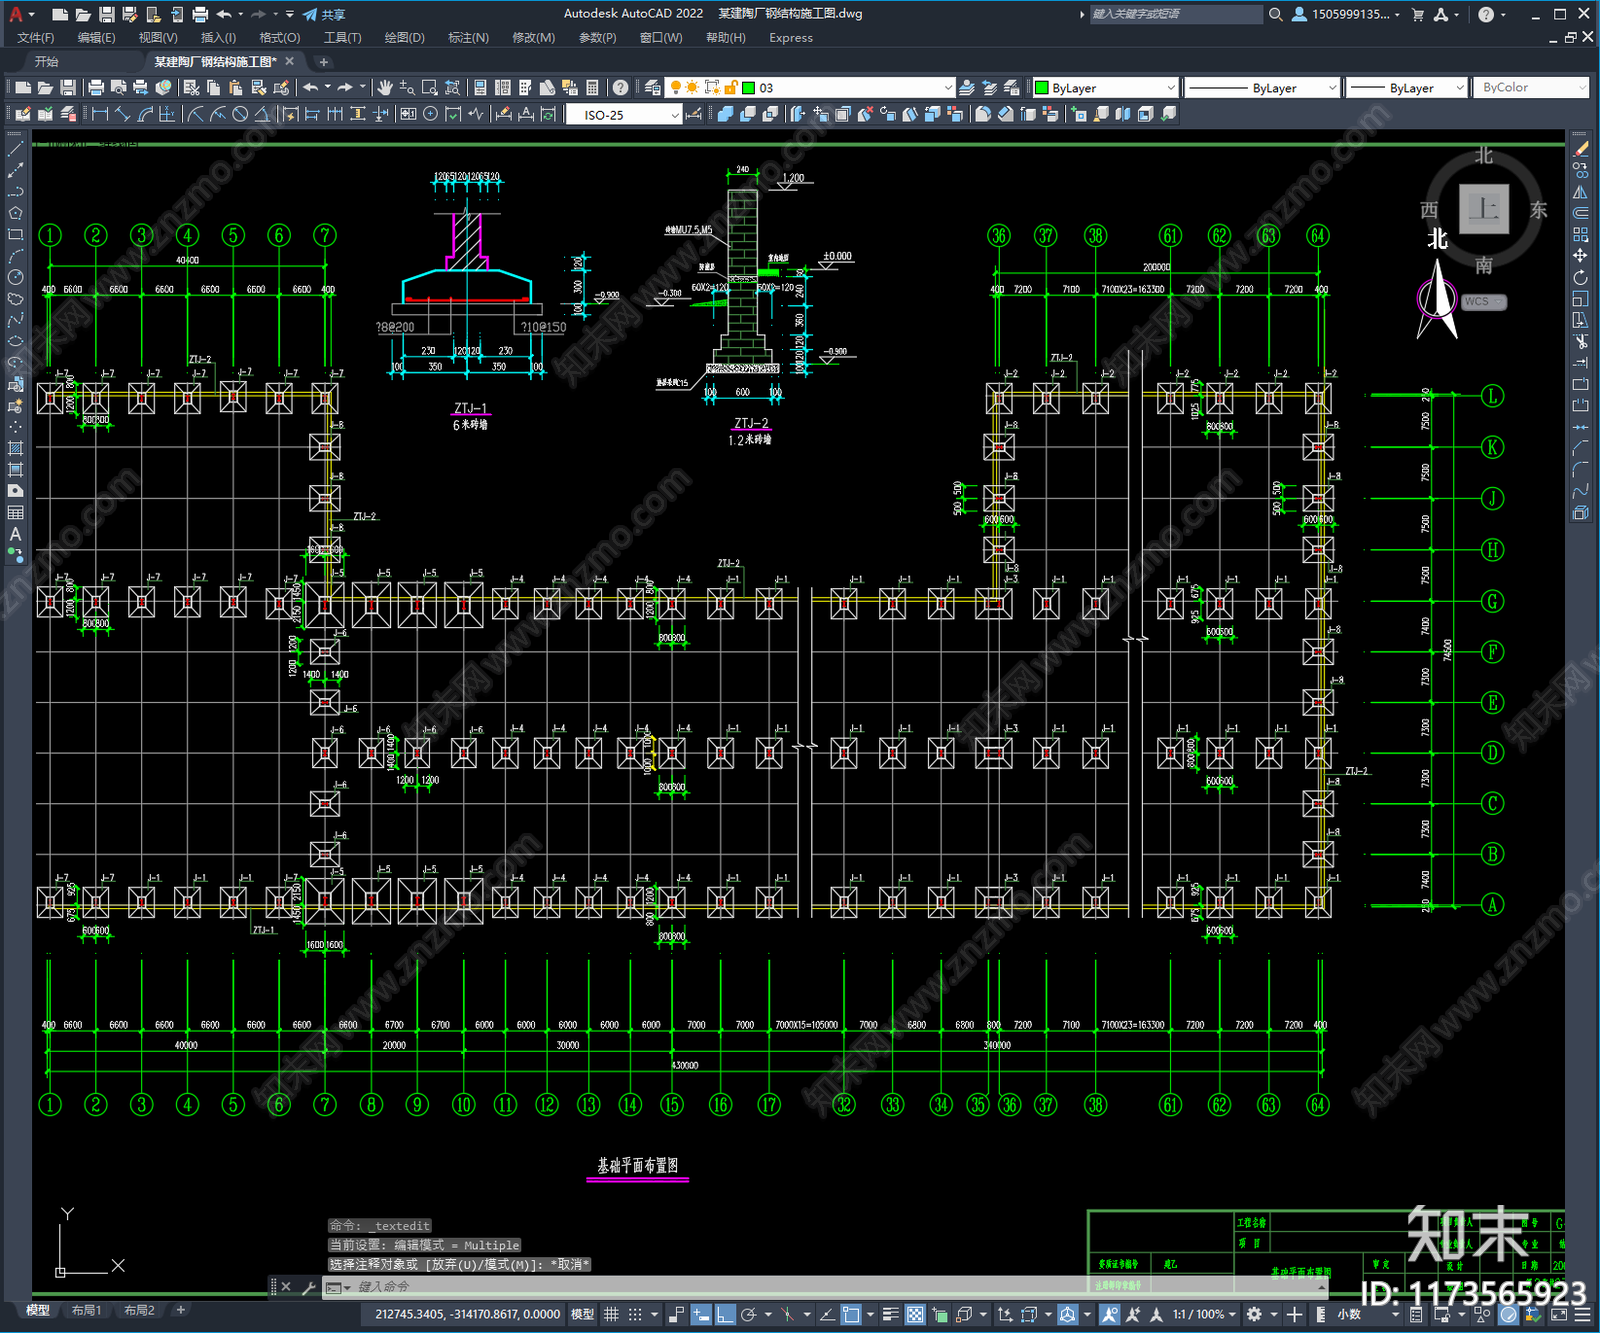Click the workspace switching gear icon
The image size is (1600, 1333).
point(1254,1314)
